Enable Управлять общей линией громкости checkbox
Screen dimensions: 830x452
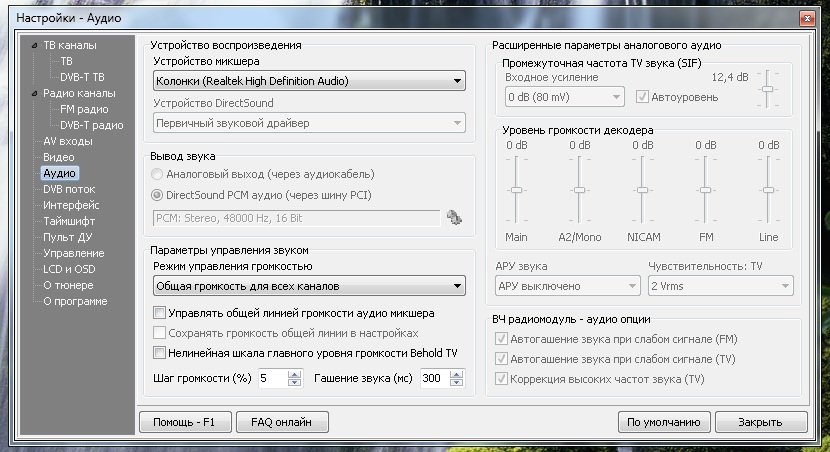click(159, 313)
